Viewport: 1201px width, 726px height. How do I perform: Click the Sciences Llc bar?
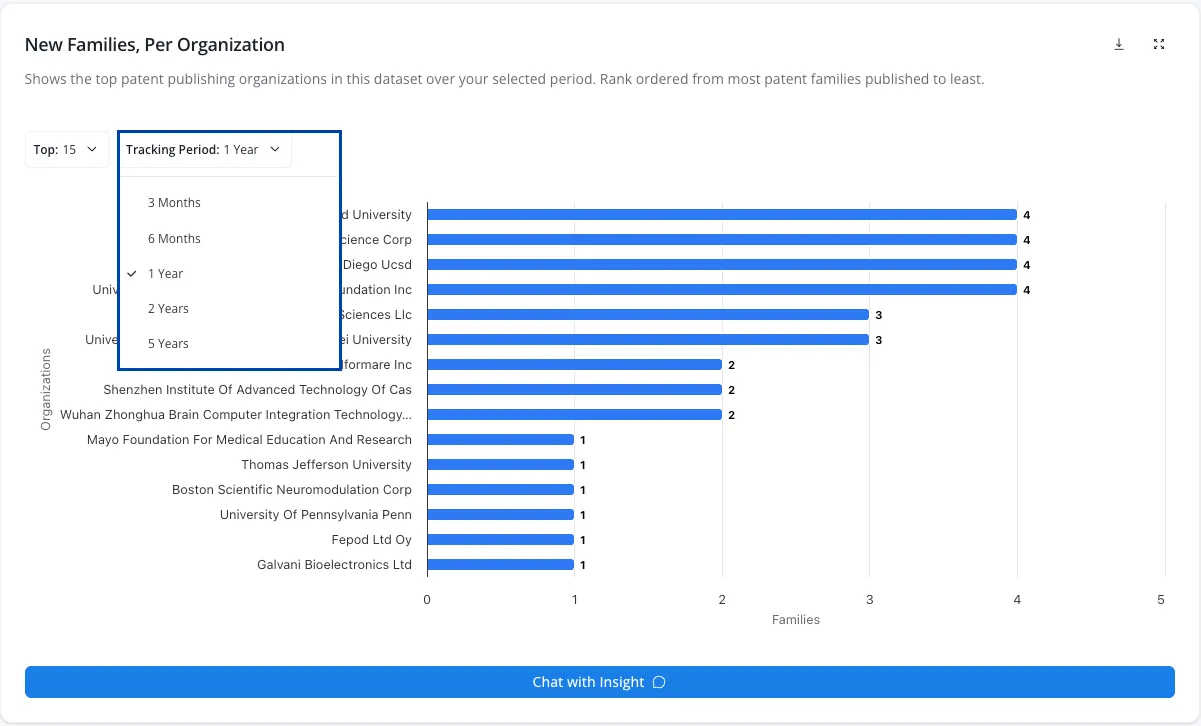click(648, 315)
